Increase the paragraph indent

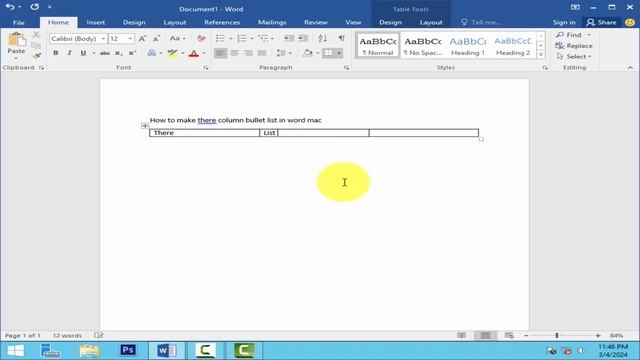point(302,38)
